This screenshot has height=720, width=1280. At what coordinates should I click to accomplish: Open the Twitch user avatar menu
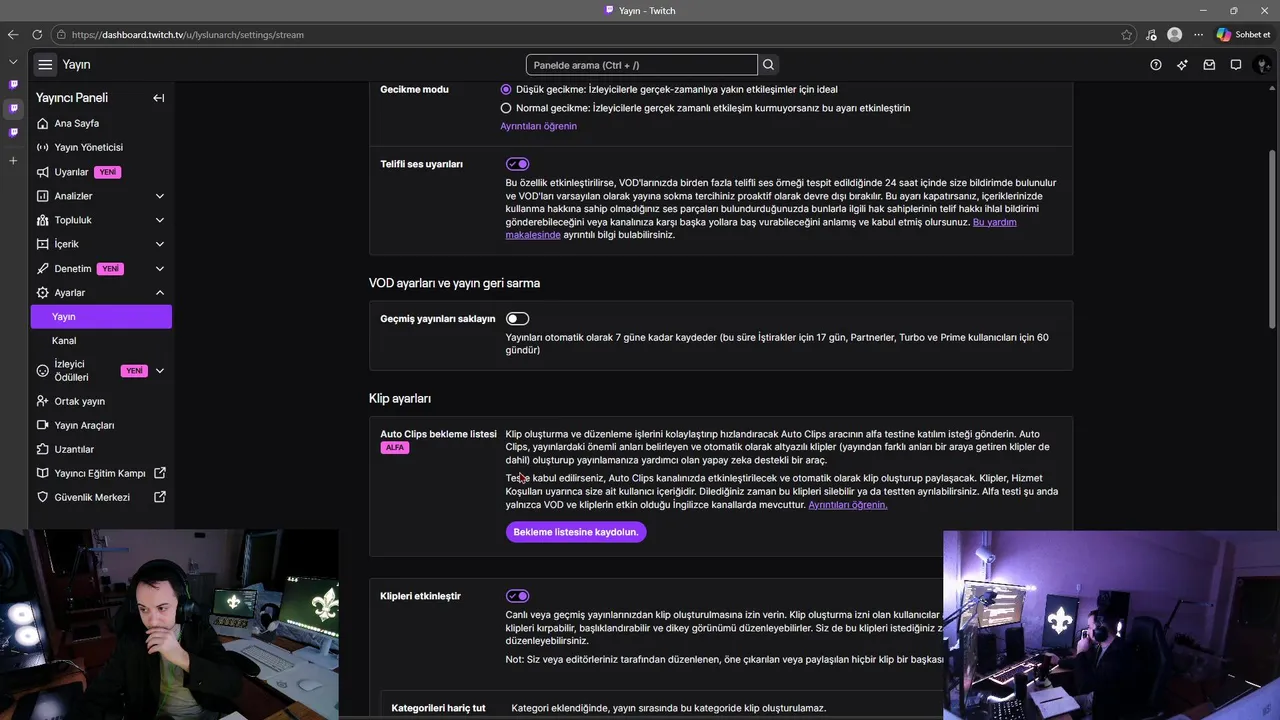pyautogui.click(x=1263, y=65)
